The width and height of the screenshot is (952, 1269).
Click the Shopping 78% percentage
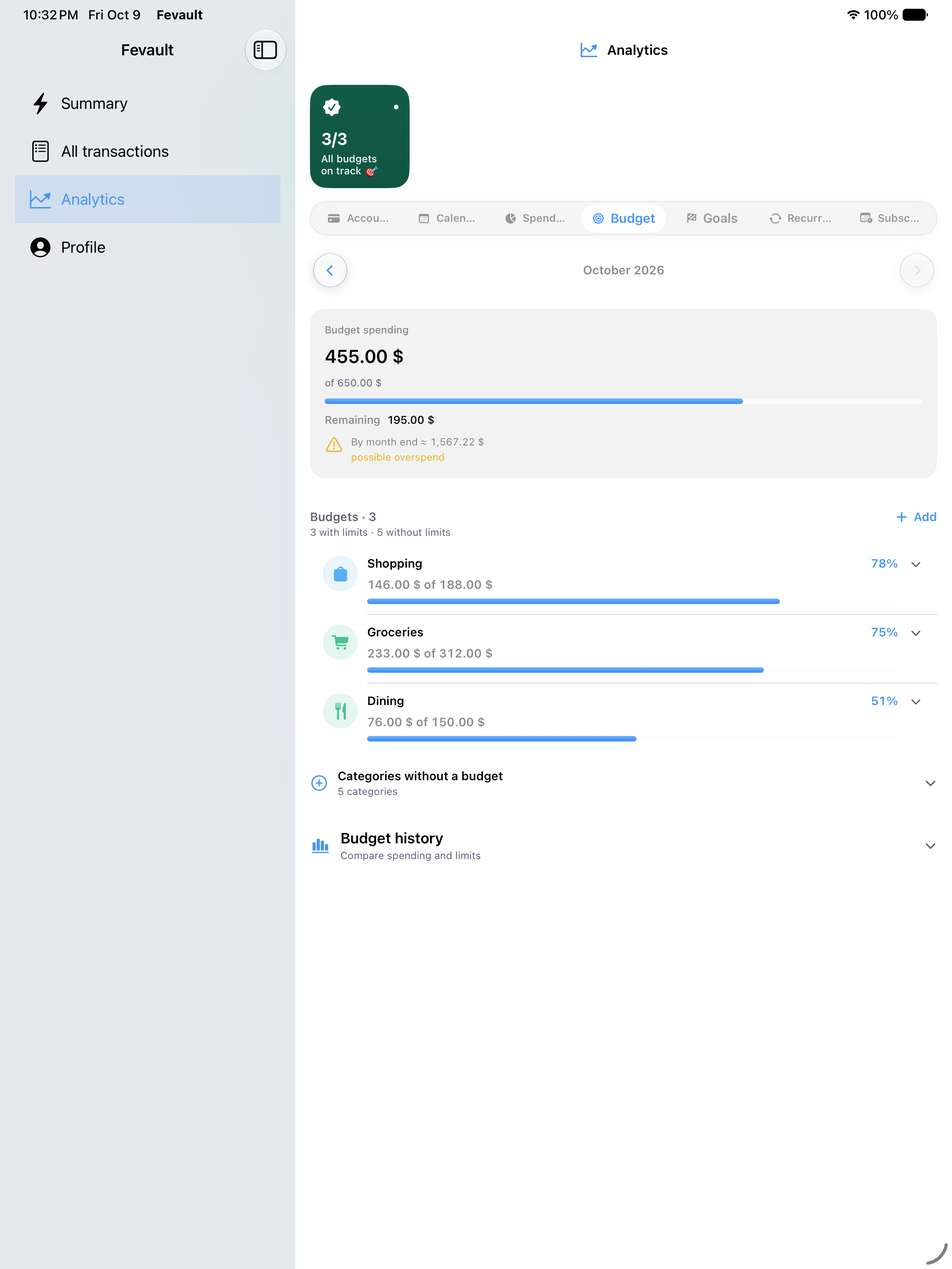(884, 564)
